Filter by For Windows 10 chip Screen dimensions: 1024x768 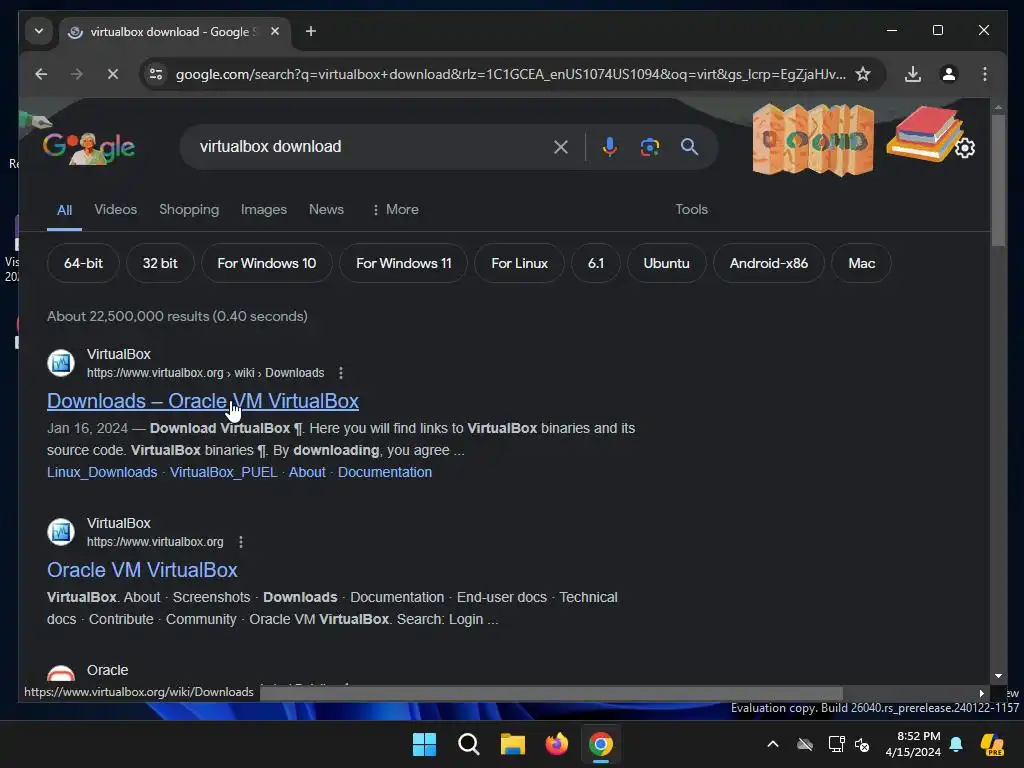[x=266, y=263]
